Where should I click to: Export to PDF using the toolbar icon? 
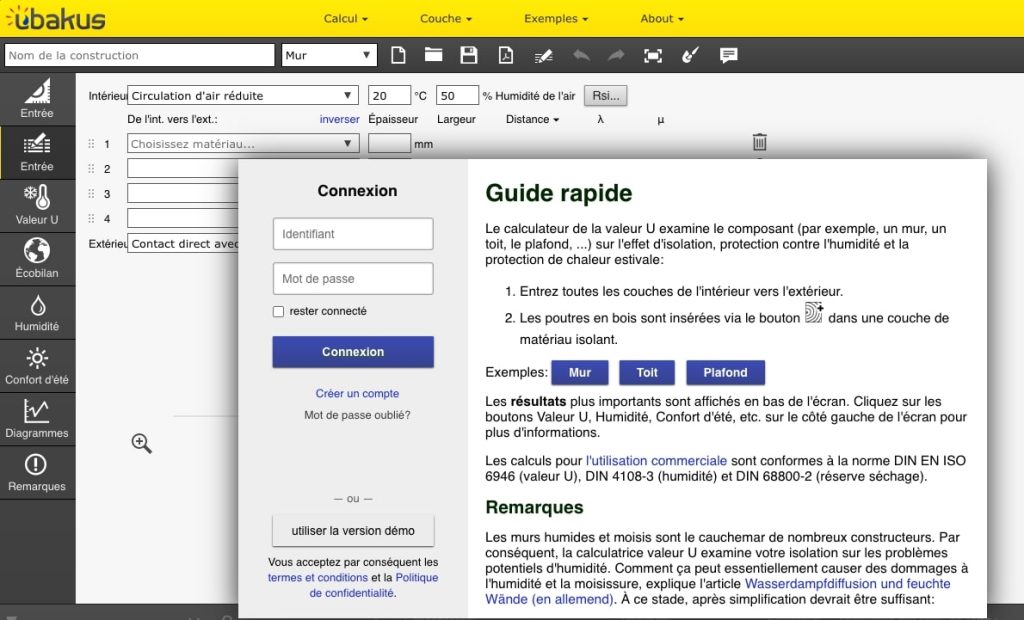[x=506, y=55]
